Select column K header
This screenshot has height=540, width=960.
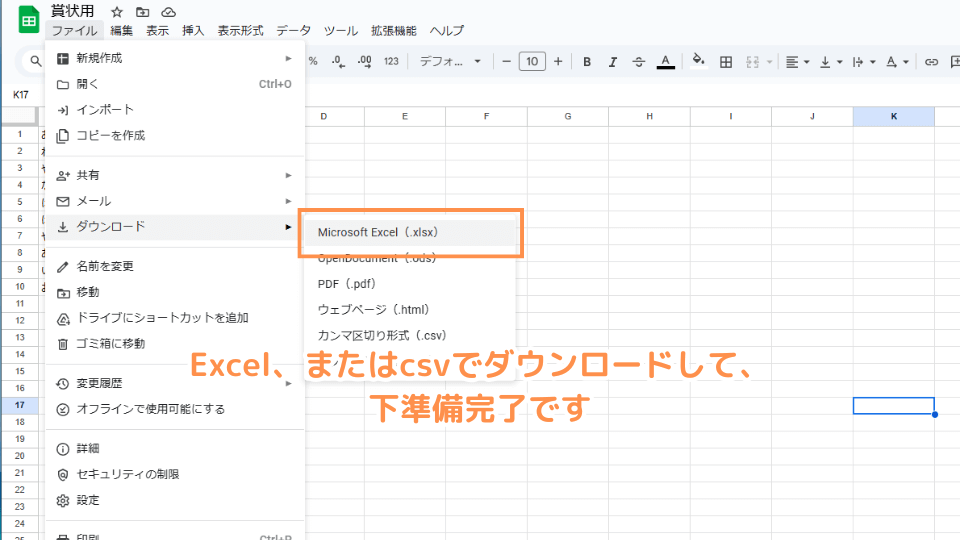click(x=893, y=116)
